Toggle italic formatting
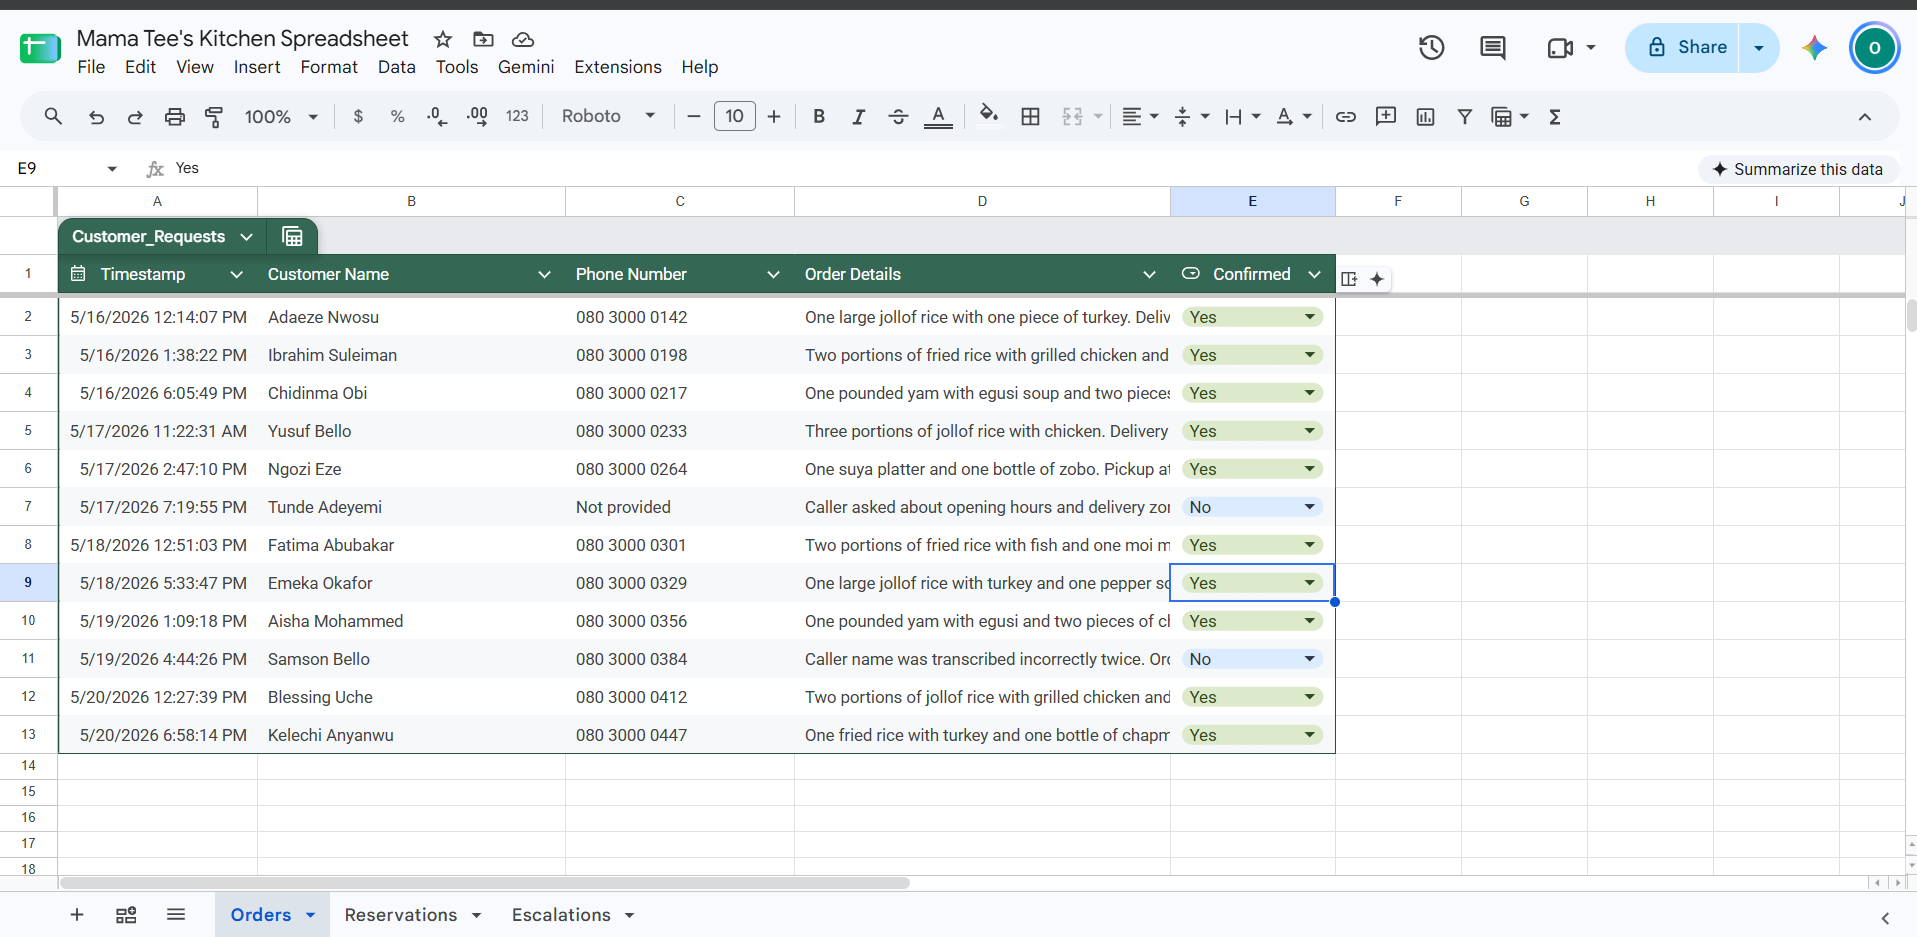The image size is (1917, 937). coord(858,116)
